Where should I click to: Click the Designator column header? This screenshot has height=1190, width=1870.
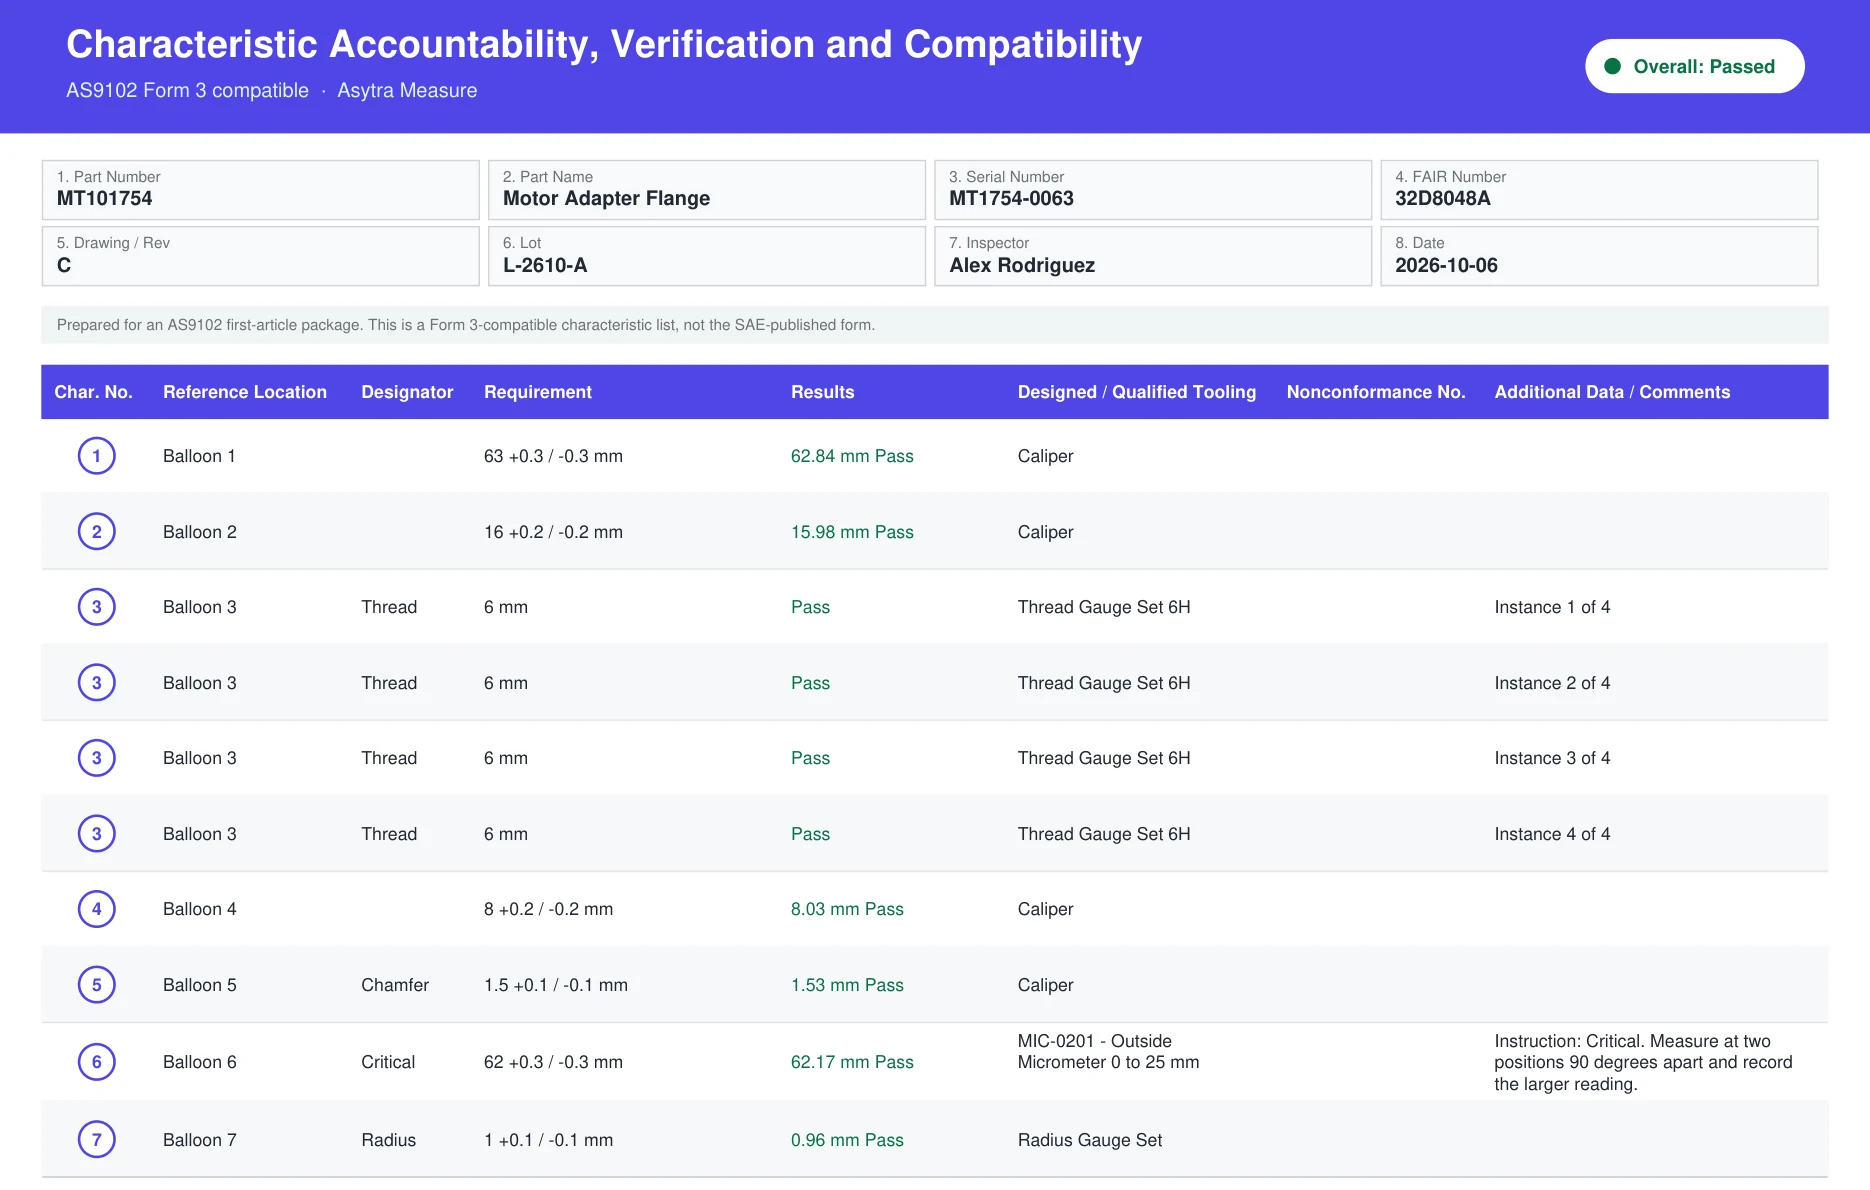click(407, 392)
